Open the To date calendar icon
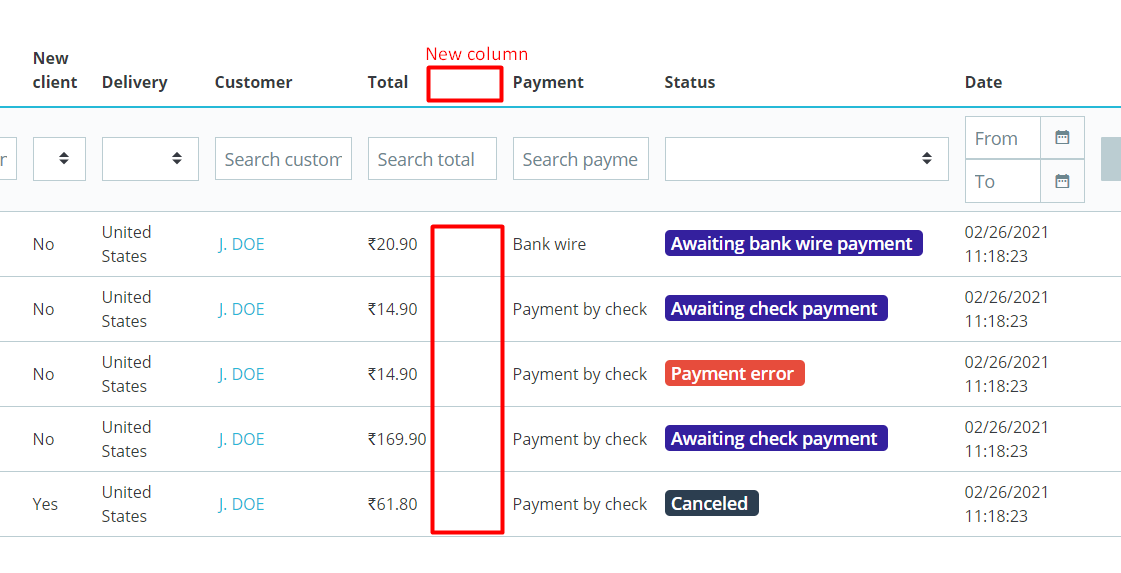 tap(1062, 181)
